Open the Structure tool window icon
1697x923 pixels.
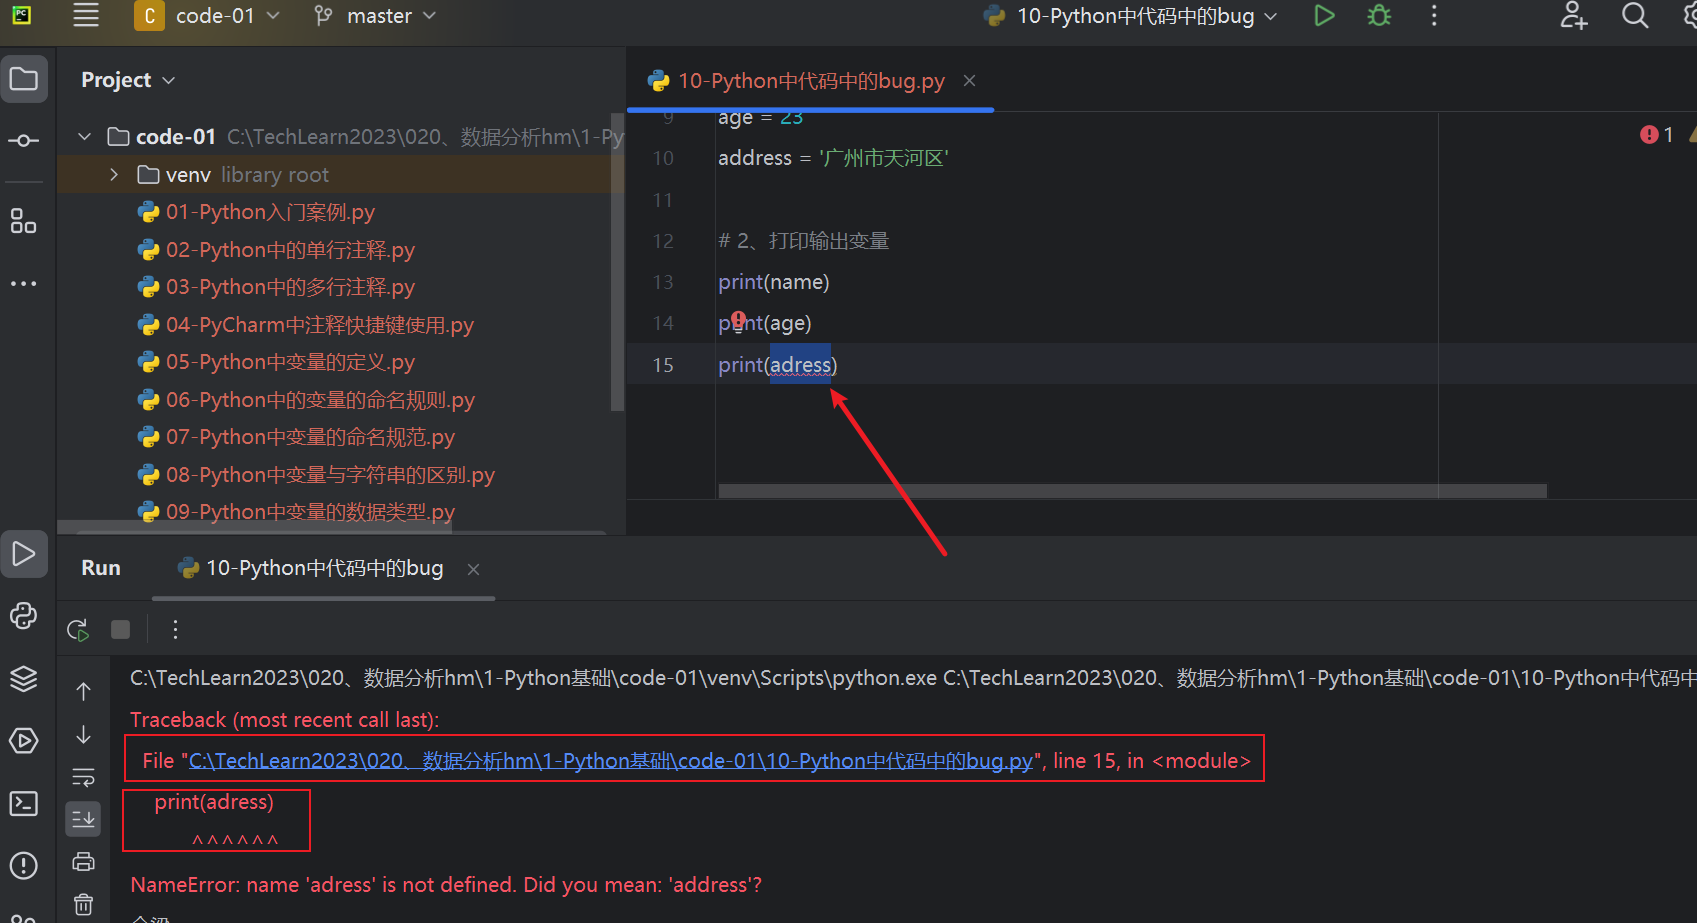24,222
